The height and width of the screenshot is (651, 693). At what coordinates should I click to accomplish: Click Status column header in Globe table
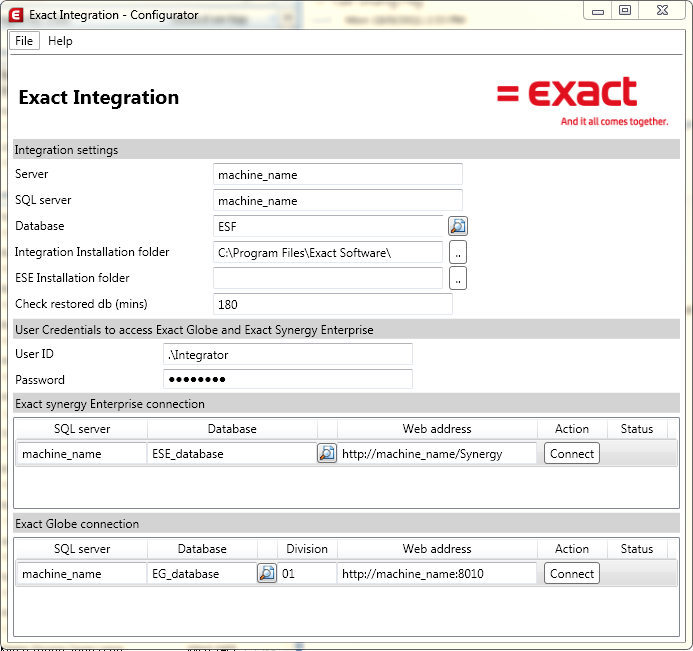pos(637,548)
